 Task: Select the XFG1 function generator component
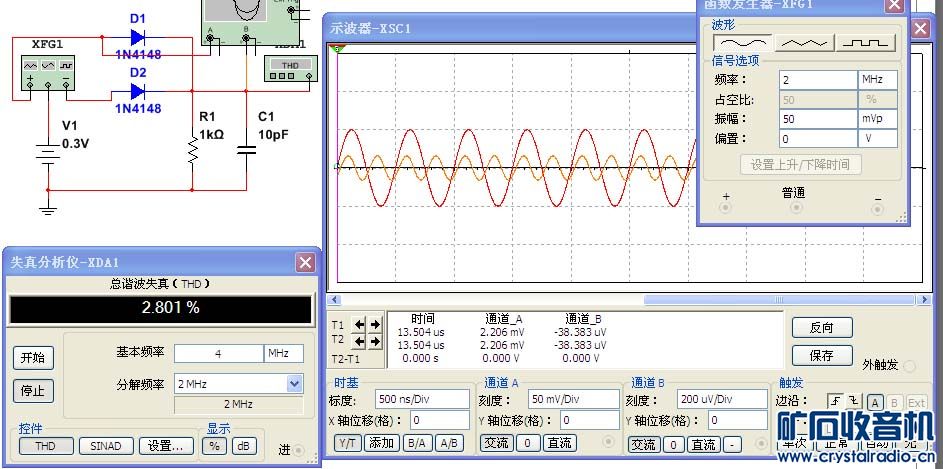48,72
